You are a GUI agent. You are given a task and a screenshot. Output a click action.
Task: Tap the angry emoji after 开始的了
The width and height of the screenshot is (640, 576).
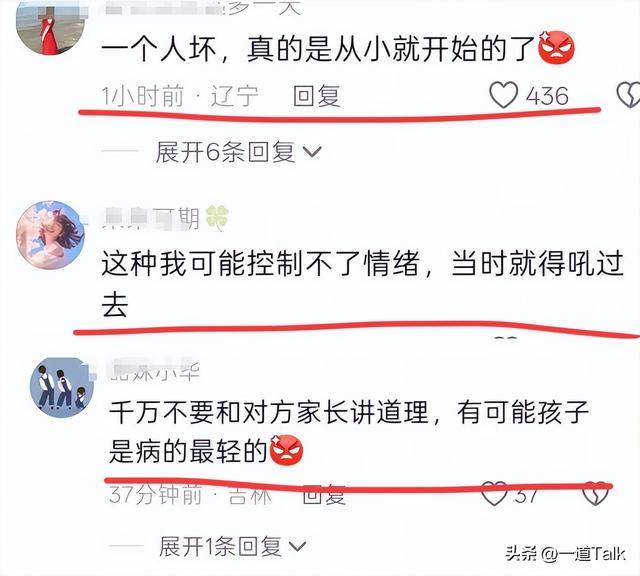557,47
